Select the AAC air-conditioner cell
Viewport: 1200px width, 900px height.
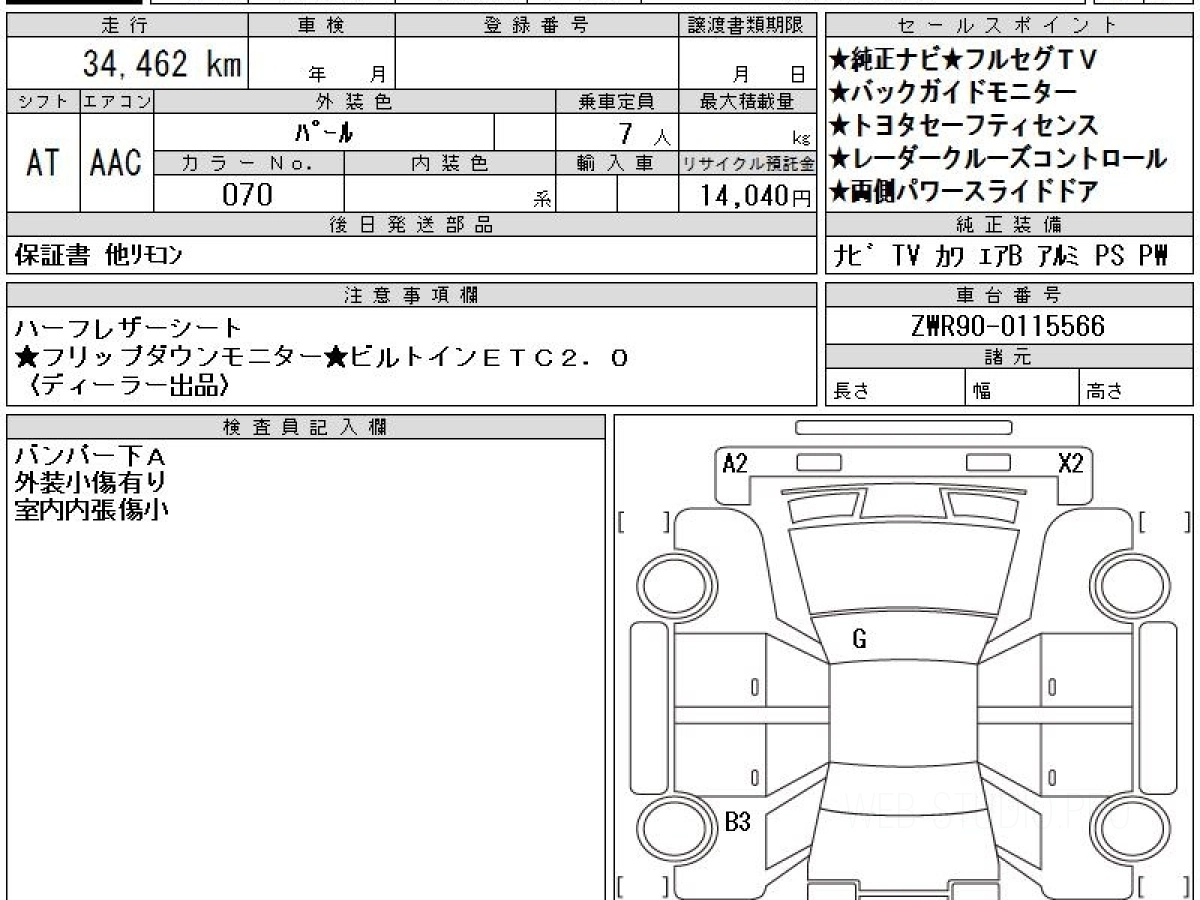118,163
